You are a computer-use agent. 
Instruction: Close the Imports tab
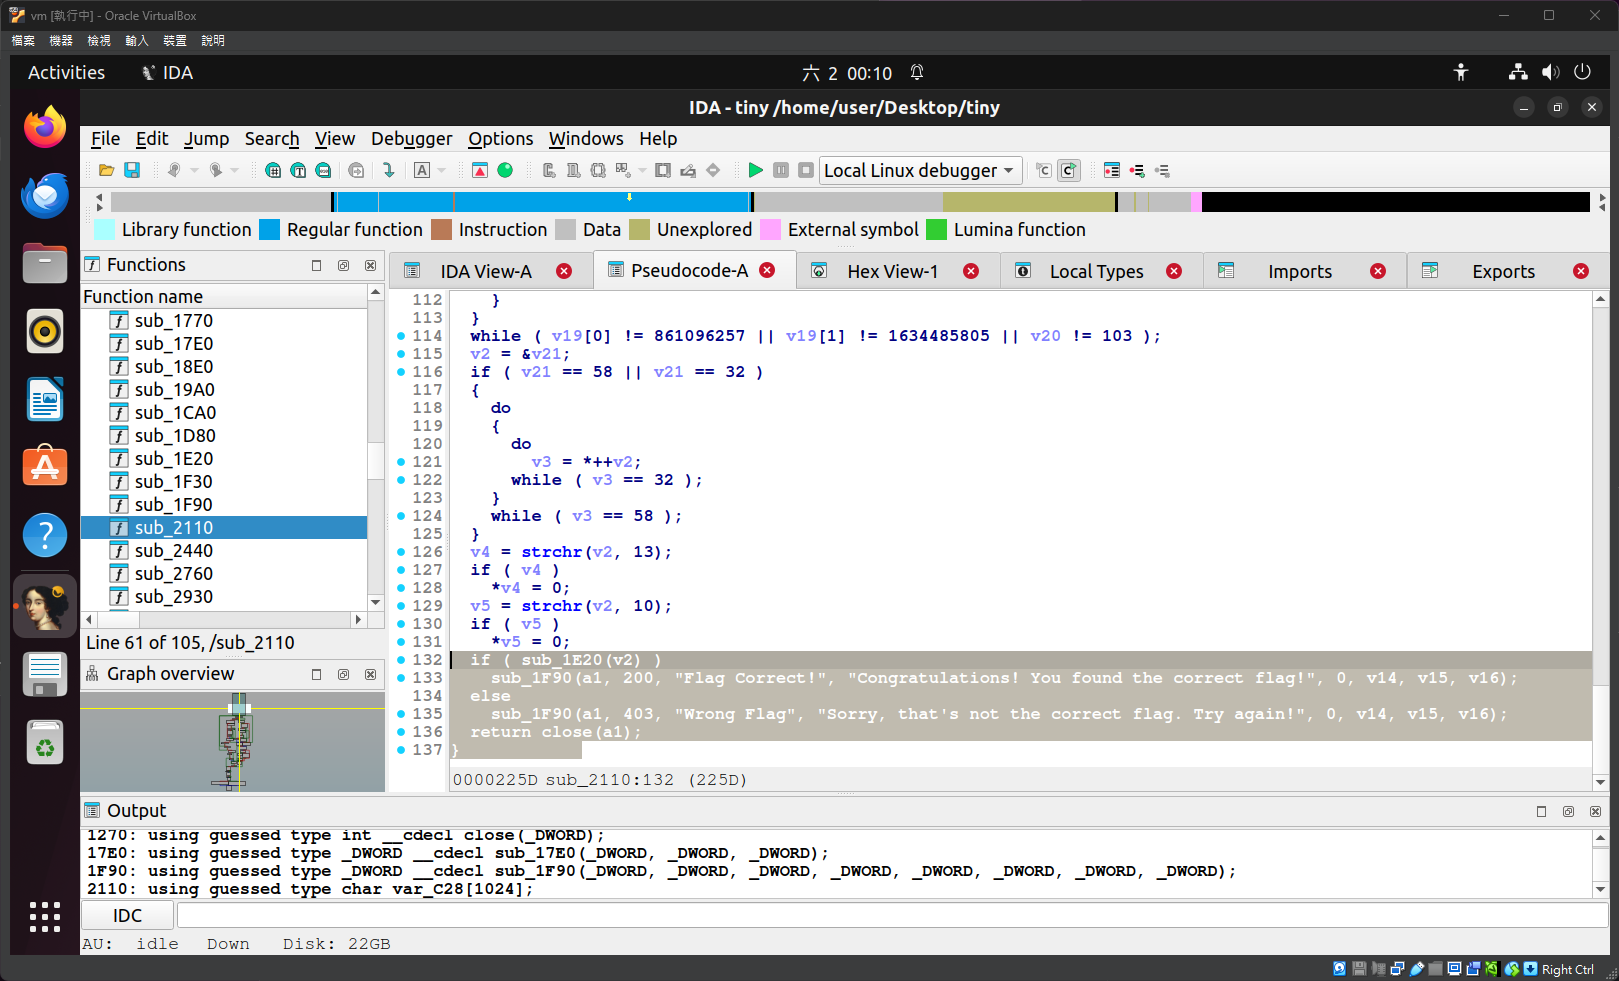pyautogui.click(x=1378, y=271)
